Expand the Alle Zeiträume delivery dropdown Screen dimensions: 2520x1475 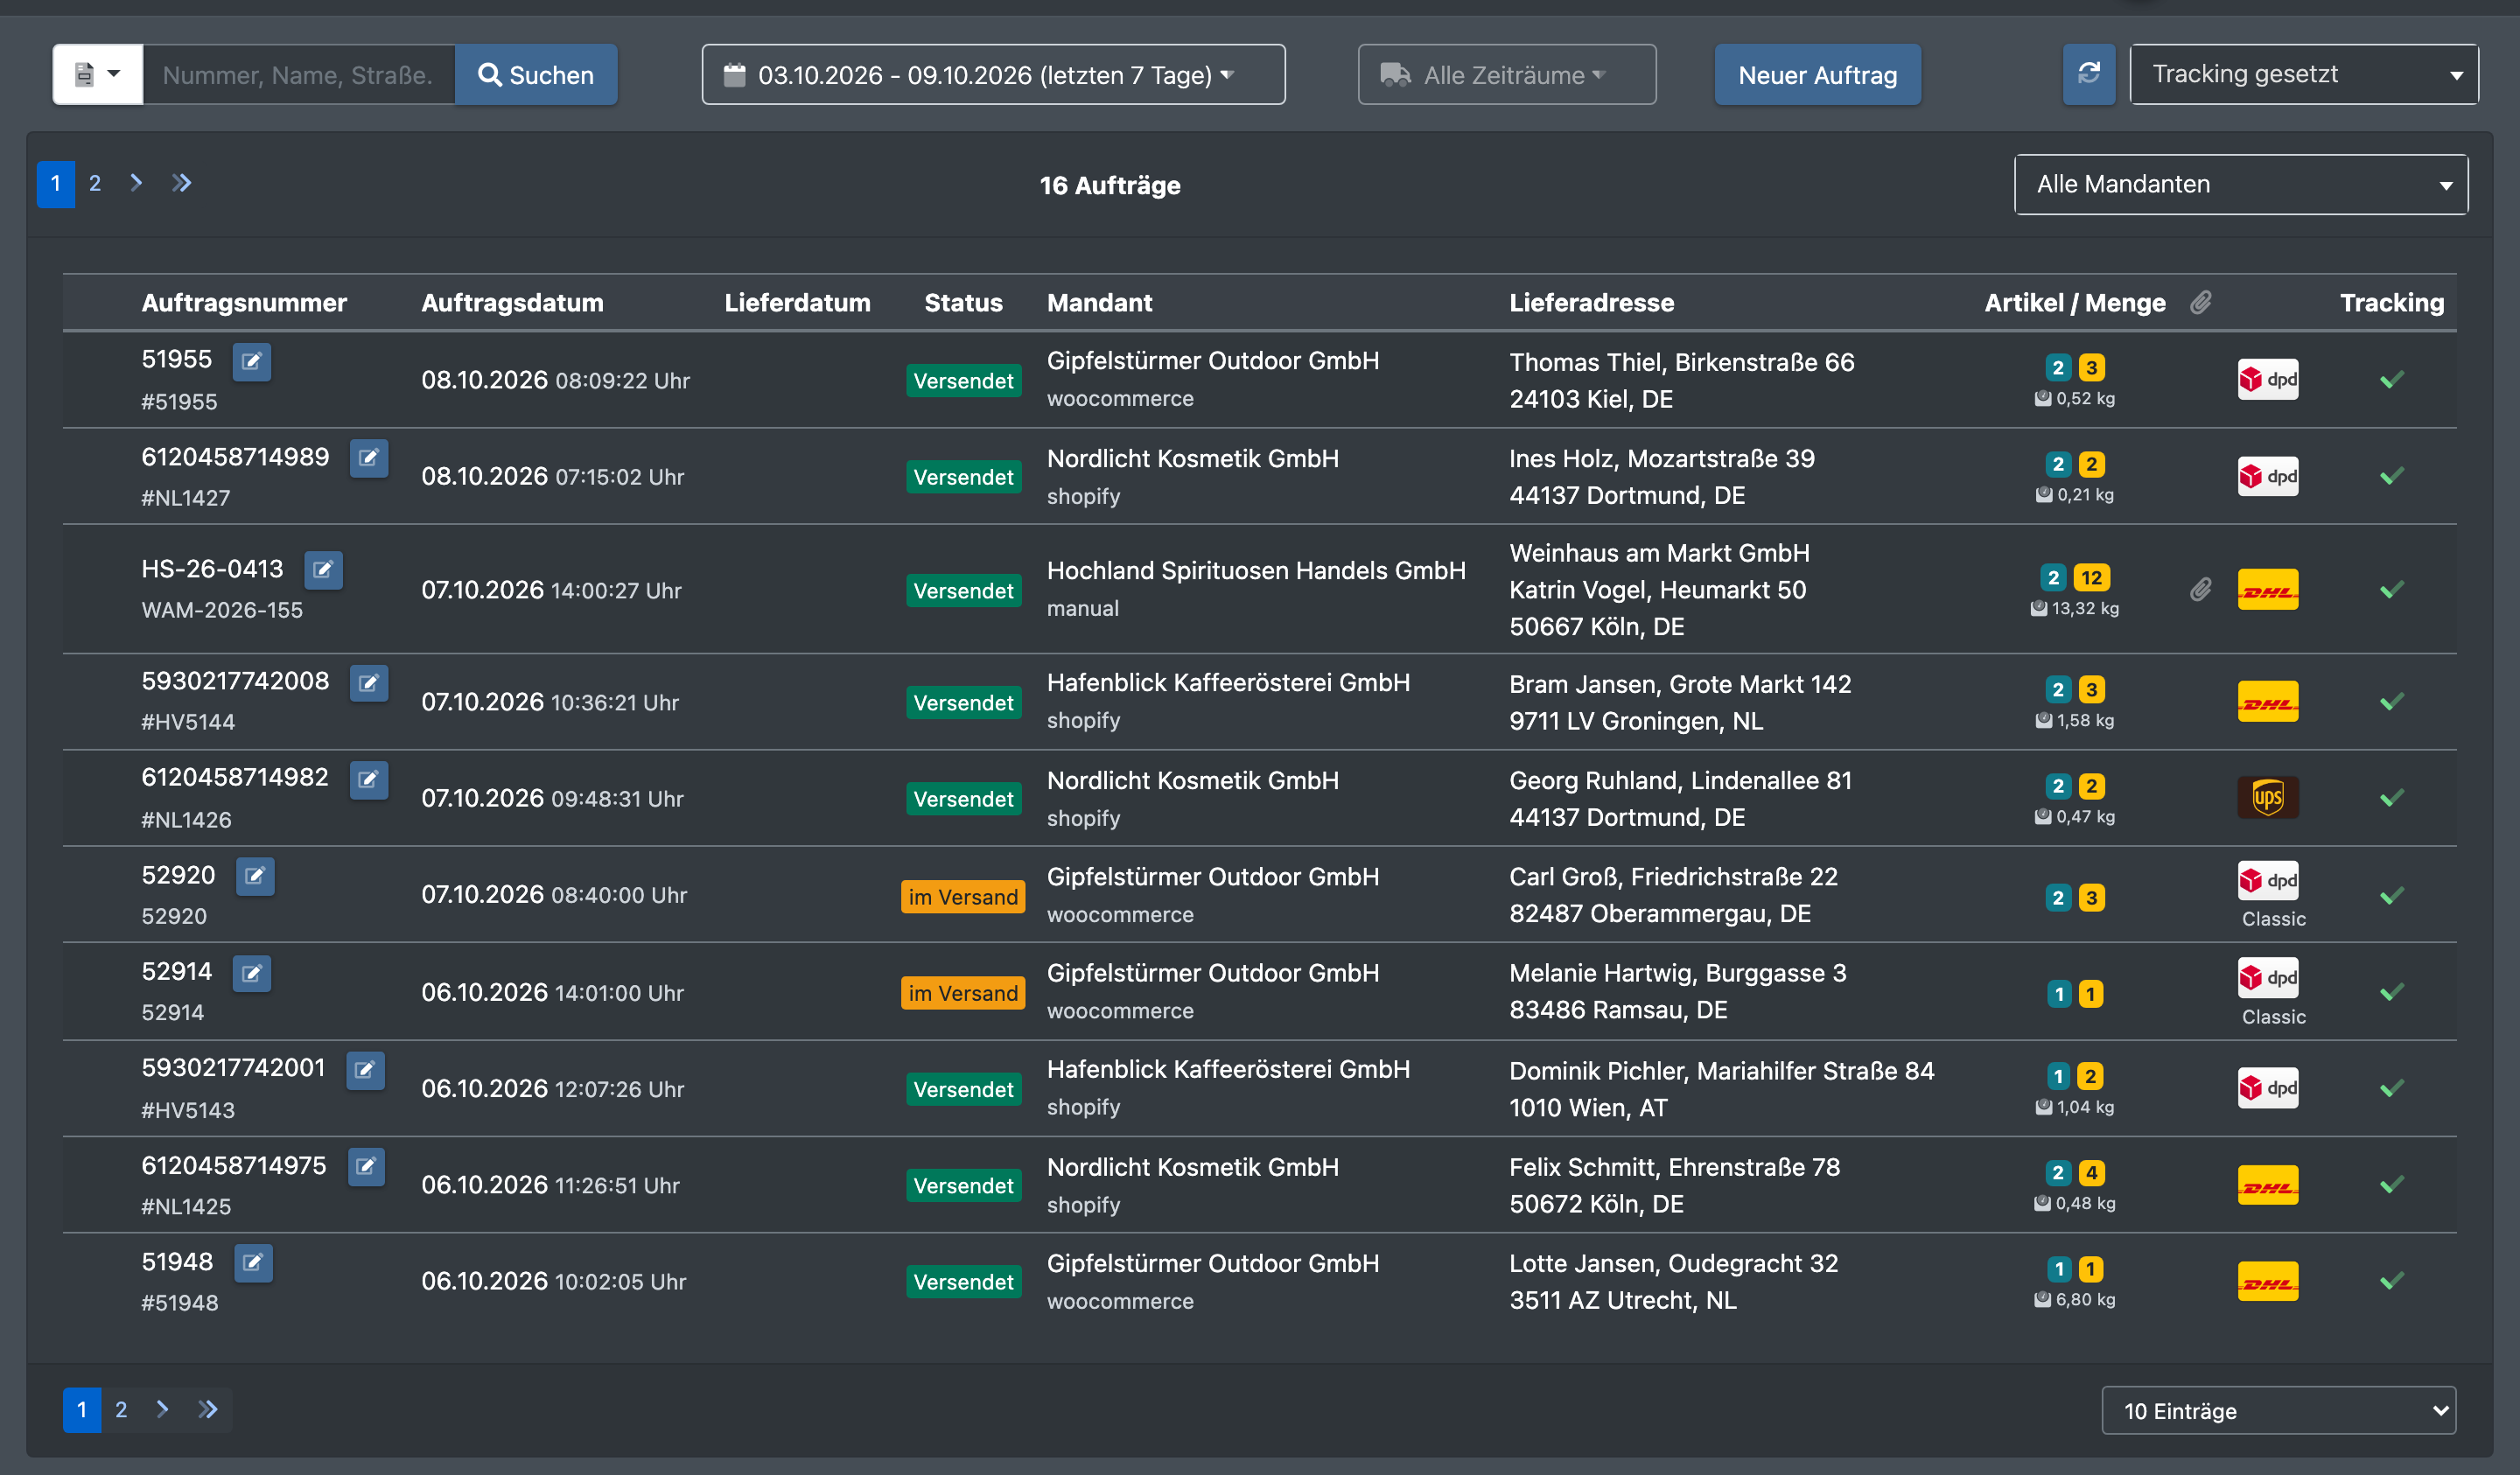pos(1506,74)
